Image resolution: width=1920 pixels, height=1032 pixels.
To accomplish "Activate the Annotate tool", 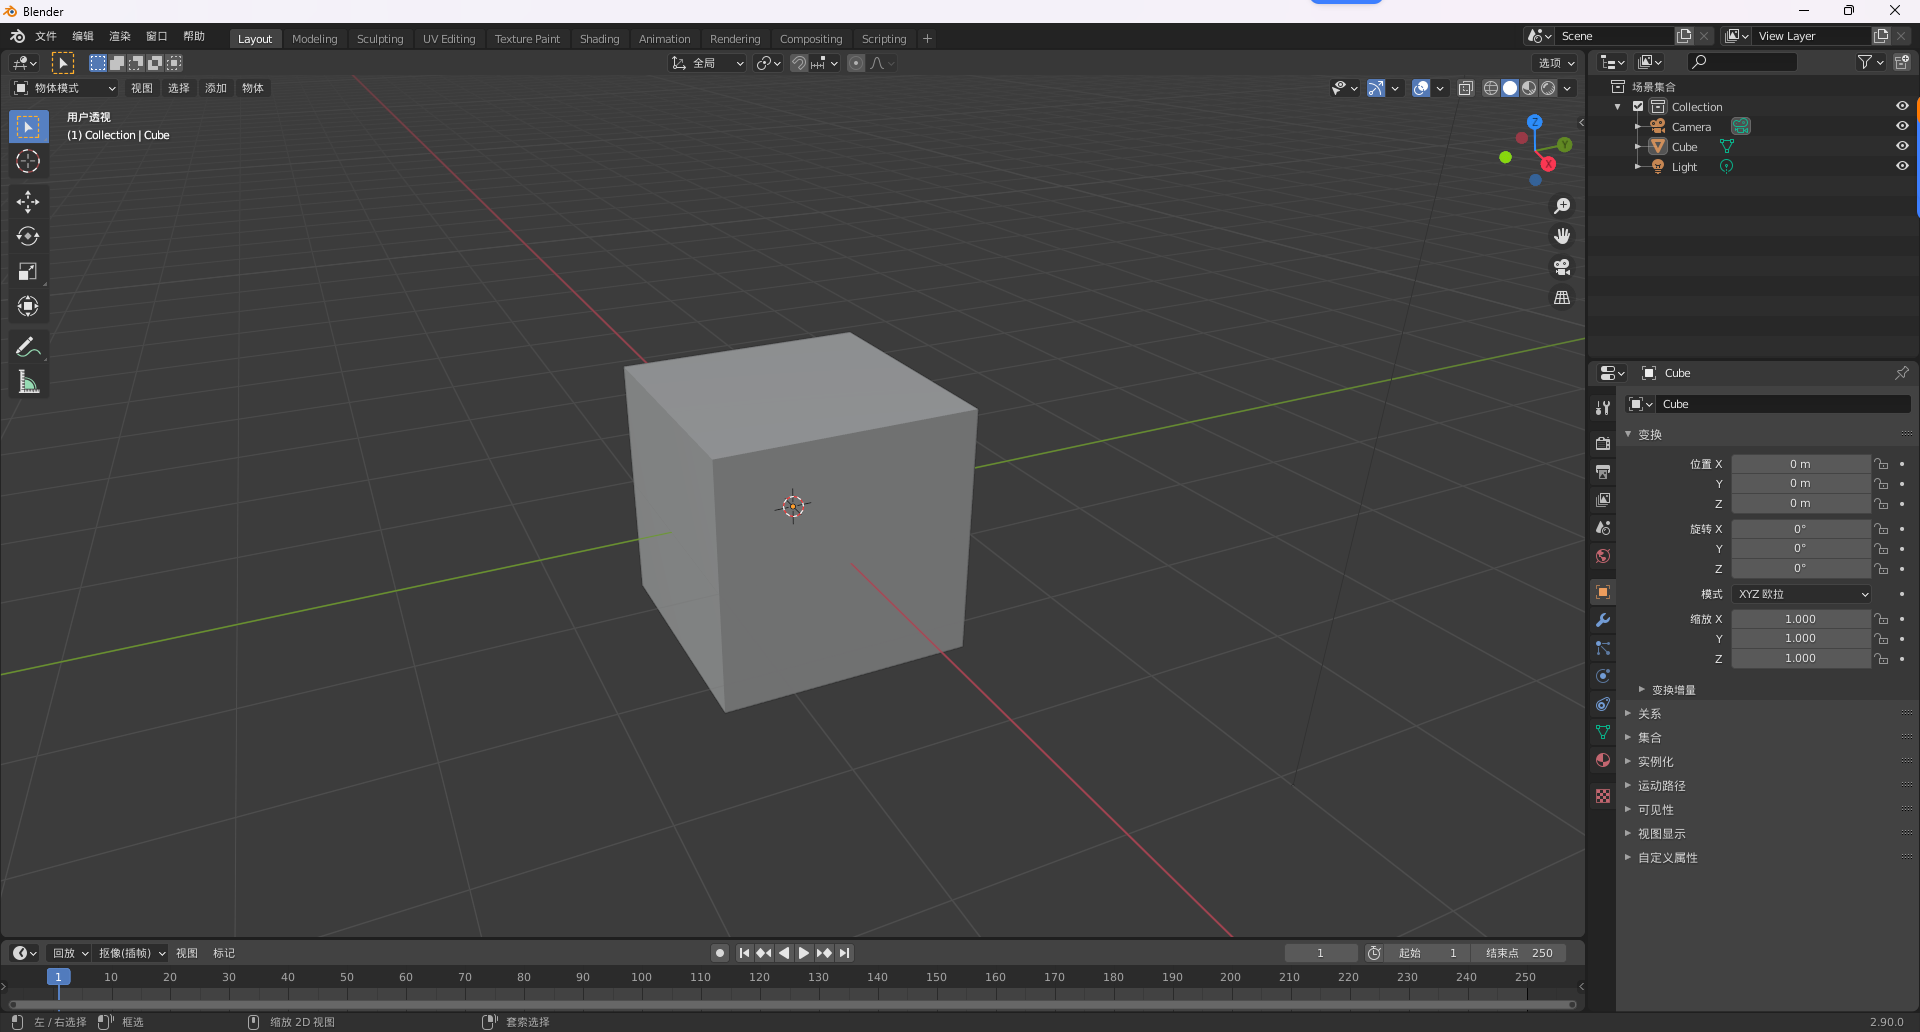I will [28, 346].
